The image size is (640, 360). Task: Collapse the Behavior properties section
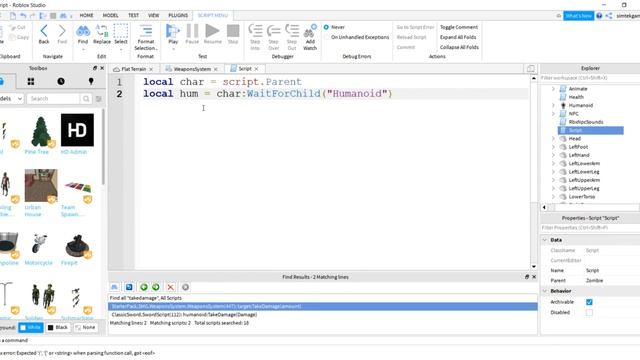coord(545,291)
